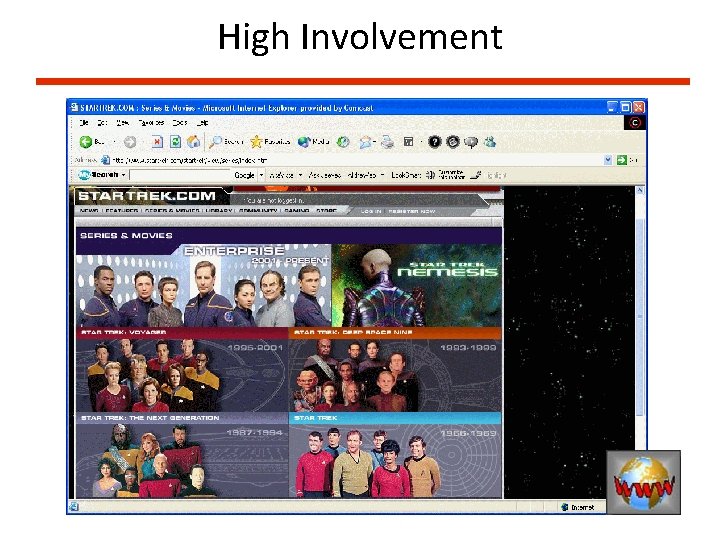Image resolution: width=720 pixels, height=540 pixels.
Task: Go to the Home page icon
Action: (x=193, y=142)
